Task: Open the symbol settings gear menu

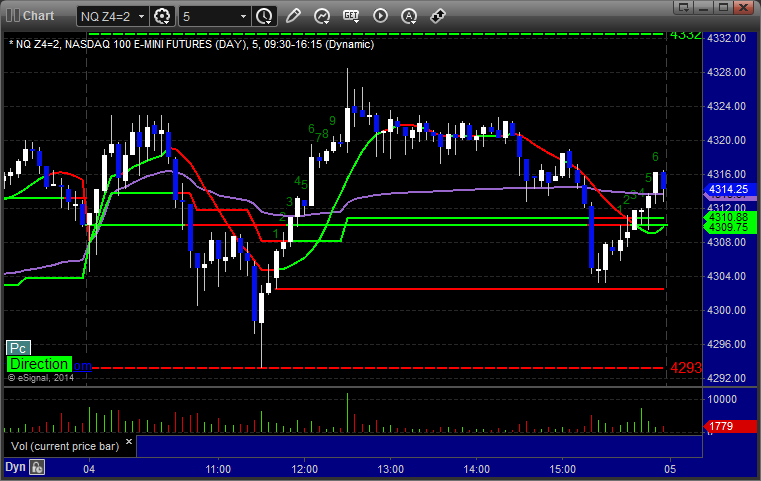Action: (162, 16)
